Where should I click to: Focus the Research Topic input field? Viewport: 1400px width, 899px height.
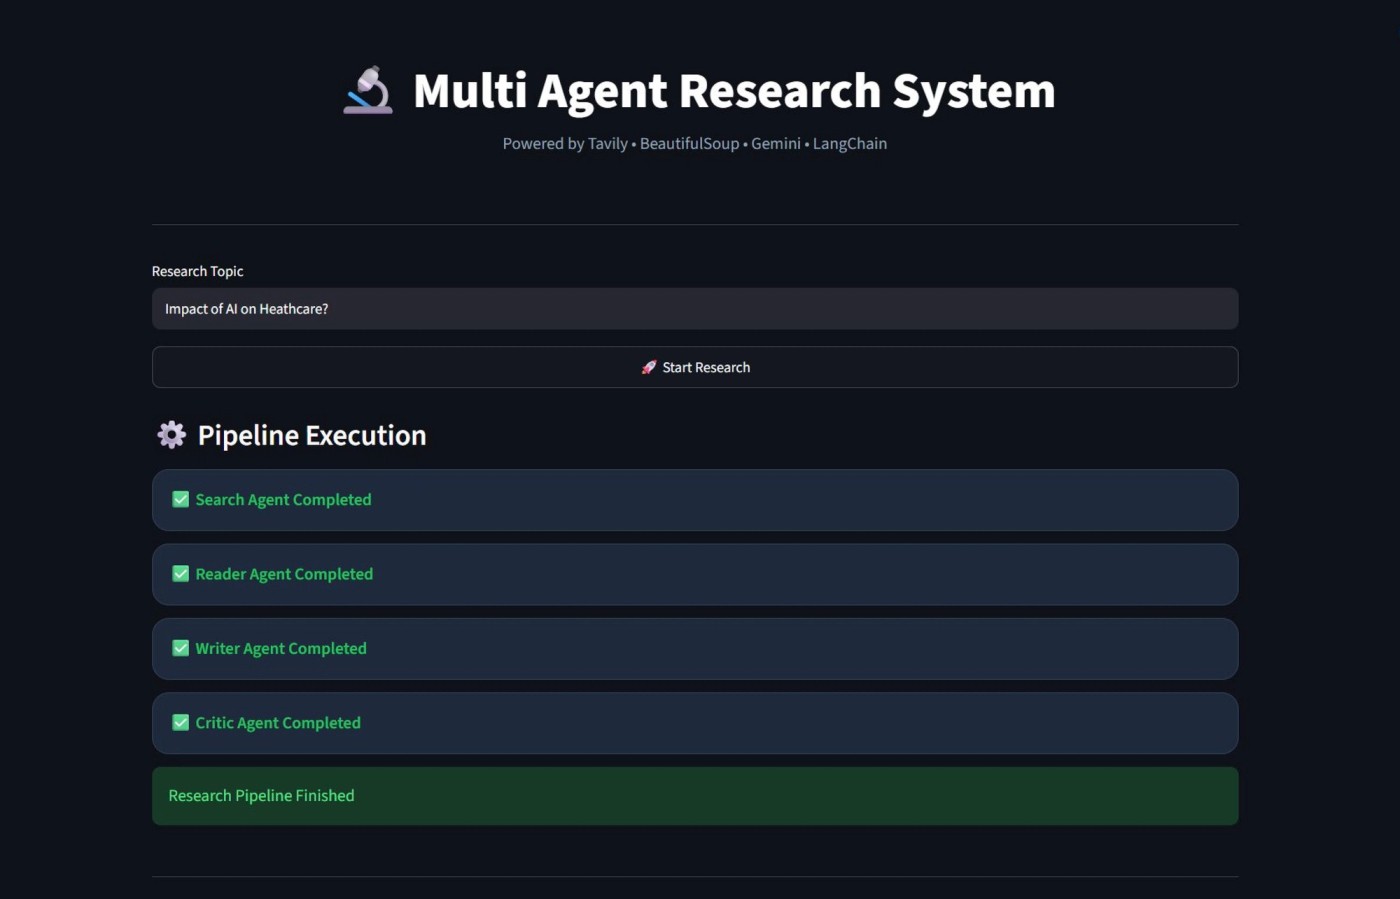click(695, 309)
